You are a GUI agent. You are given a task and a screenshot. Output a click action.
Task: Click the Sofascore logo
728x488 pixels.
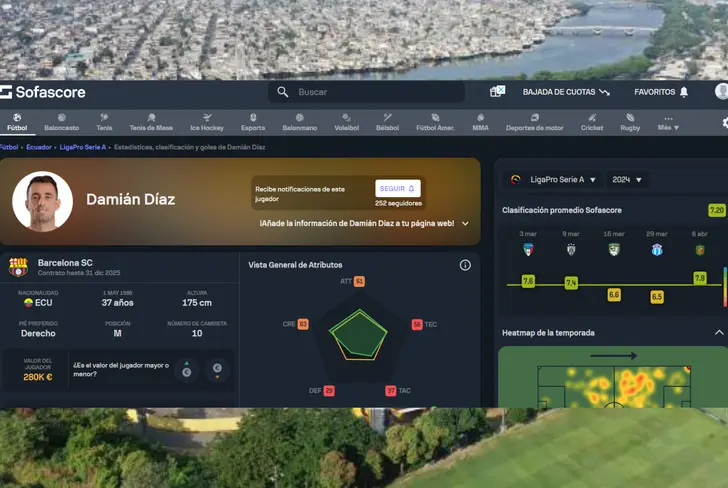(43, 92)
